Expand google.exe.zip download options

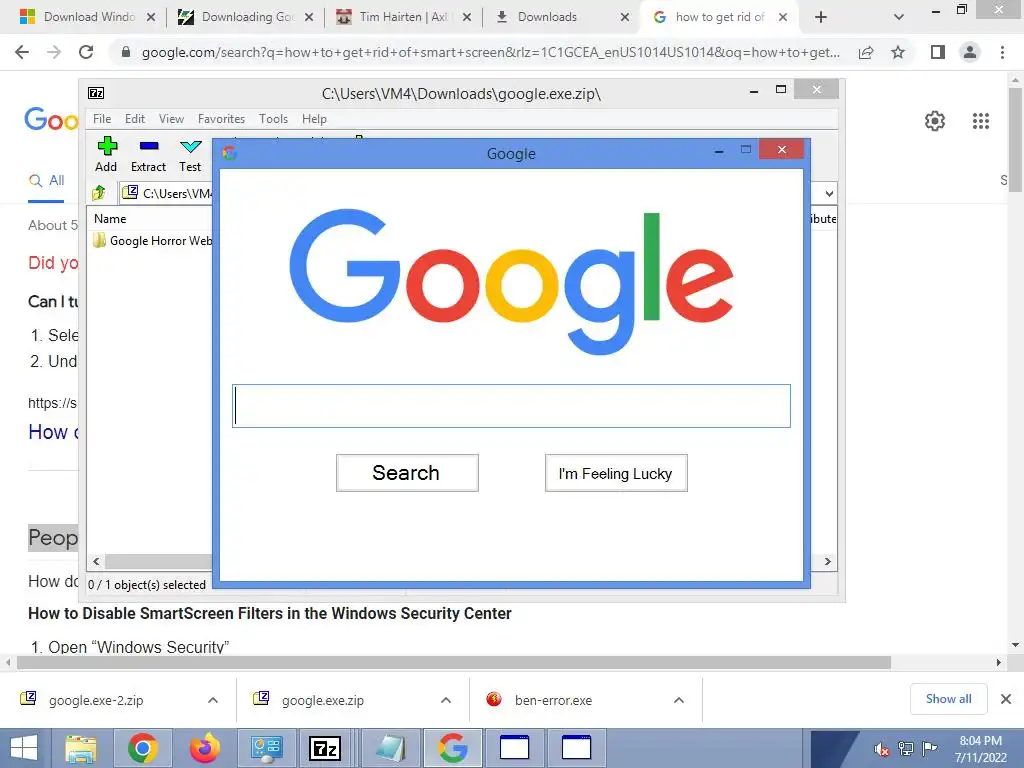point(446,700)
